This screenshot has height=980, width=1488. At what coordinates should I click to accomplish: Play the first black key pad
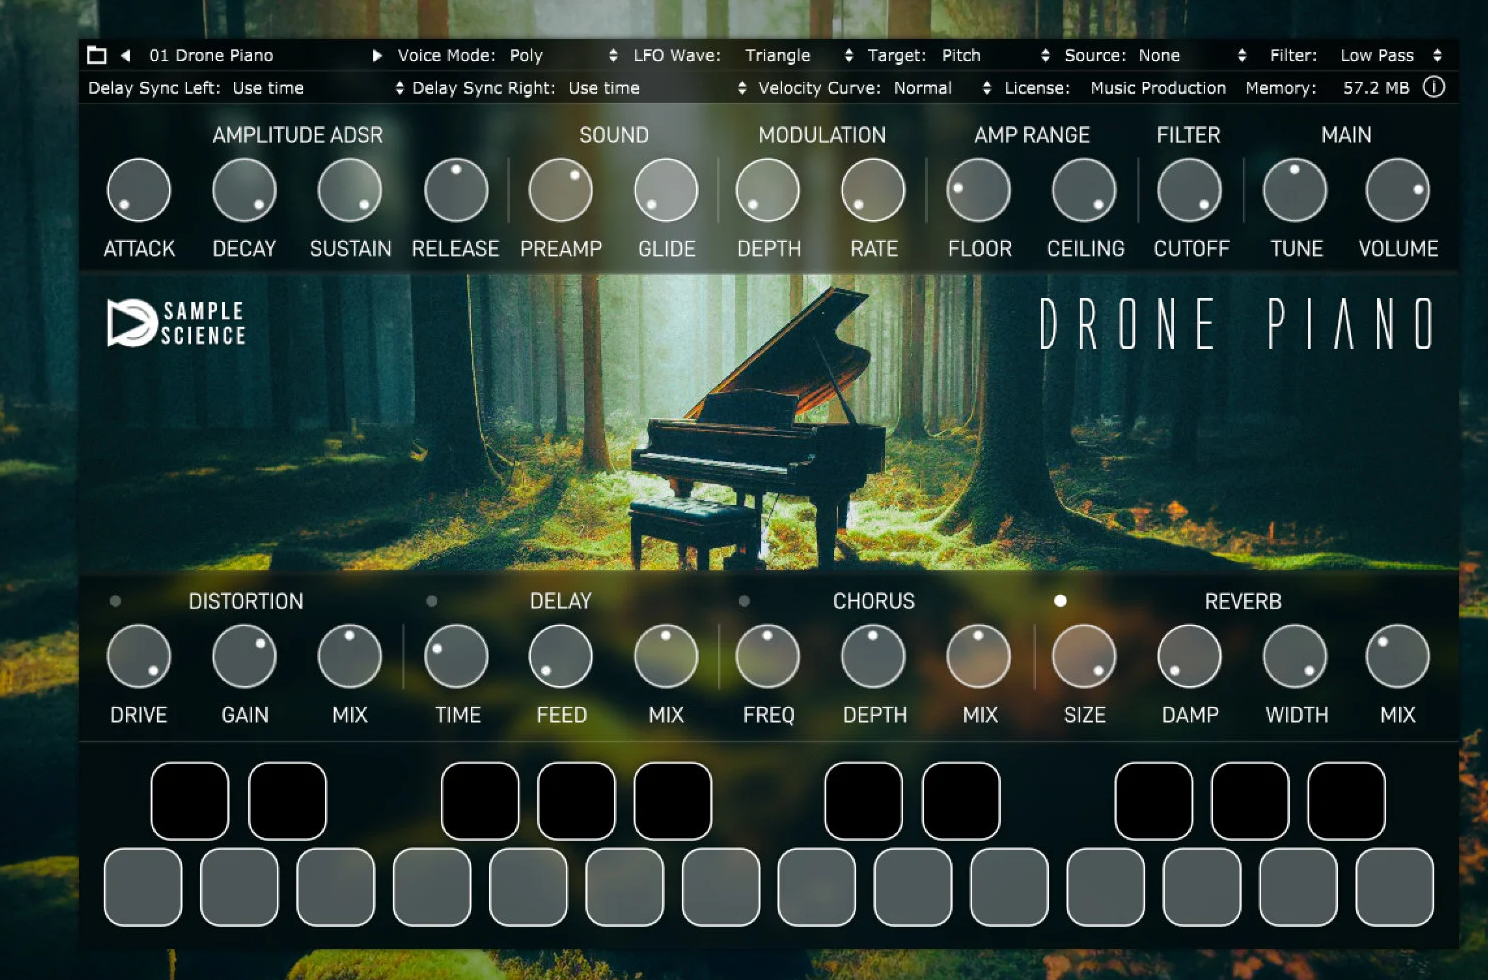190,801
